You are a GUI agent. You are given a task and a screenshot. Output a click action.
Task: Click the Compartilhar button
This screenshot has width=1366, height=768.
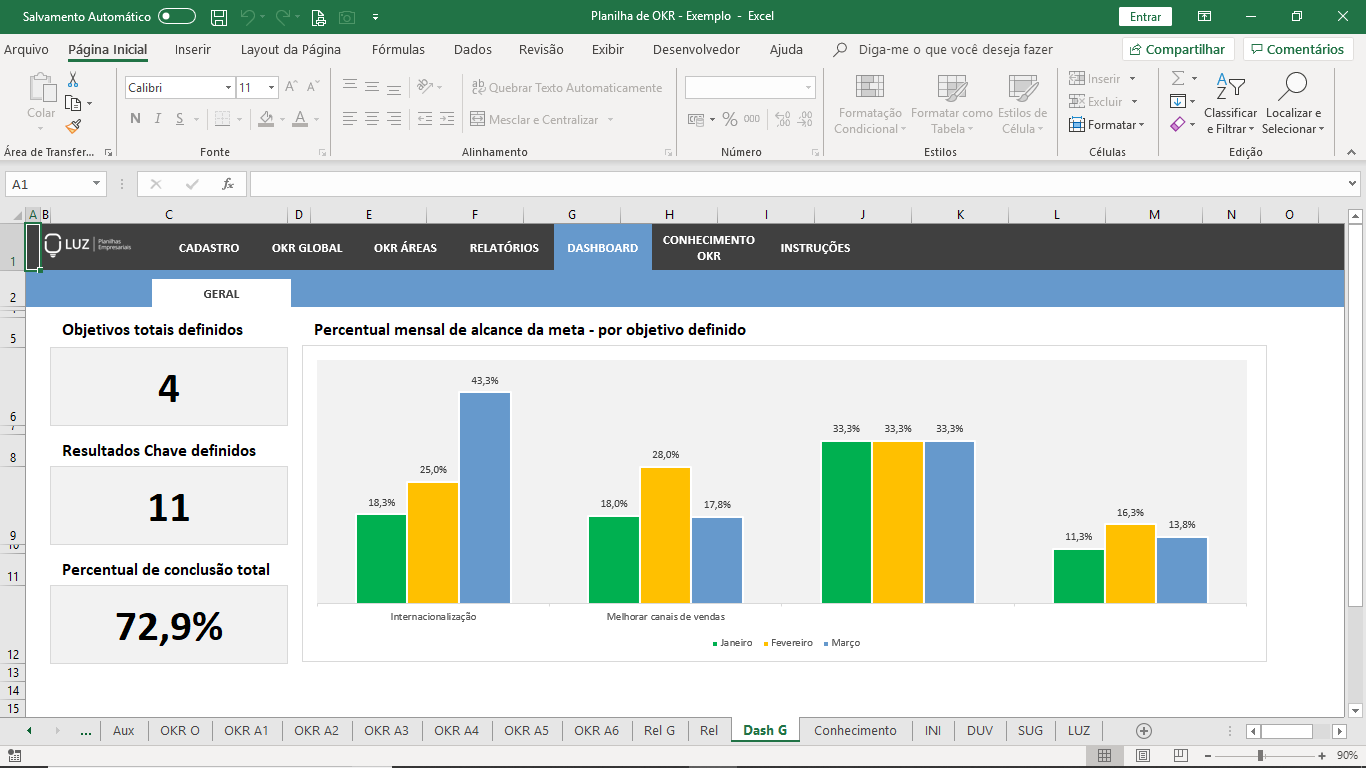tap(1178, 49)
